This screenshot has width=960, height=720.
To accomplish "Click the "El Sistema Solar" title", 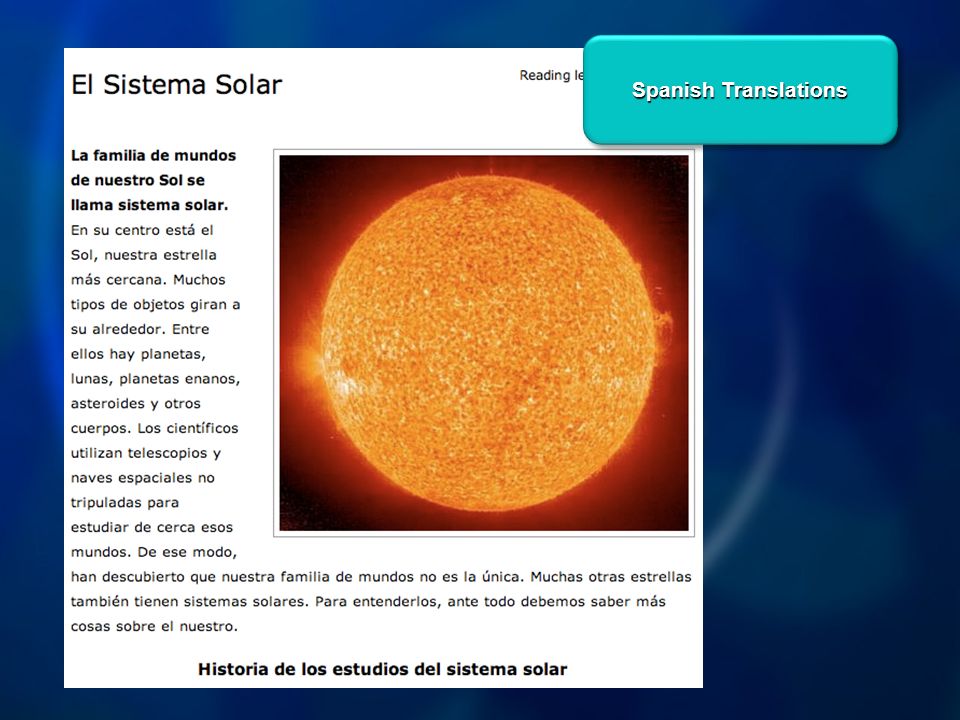I will pyautogui.click(x=176, y=84).
